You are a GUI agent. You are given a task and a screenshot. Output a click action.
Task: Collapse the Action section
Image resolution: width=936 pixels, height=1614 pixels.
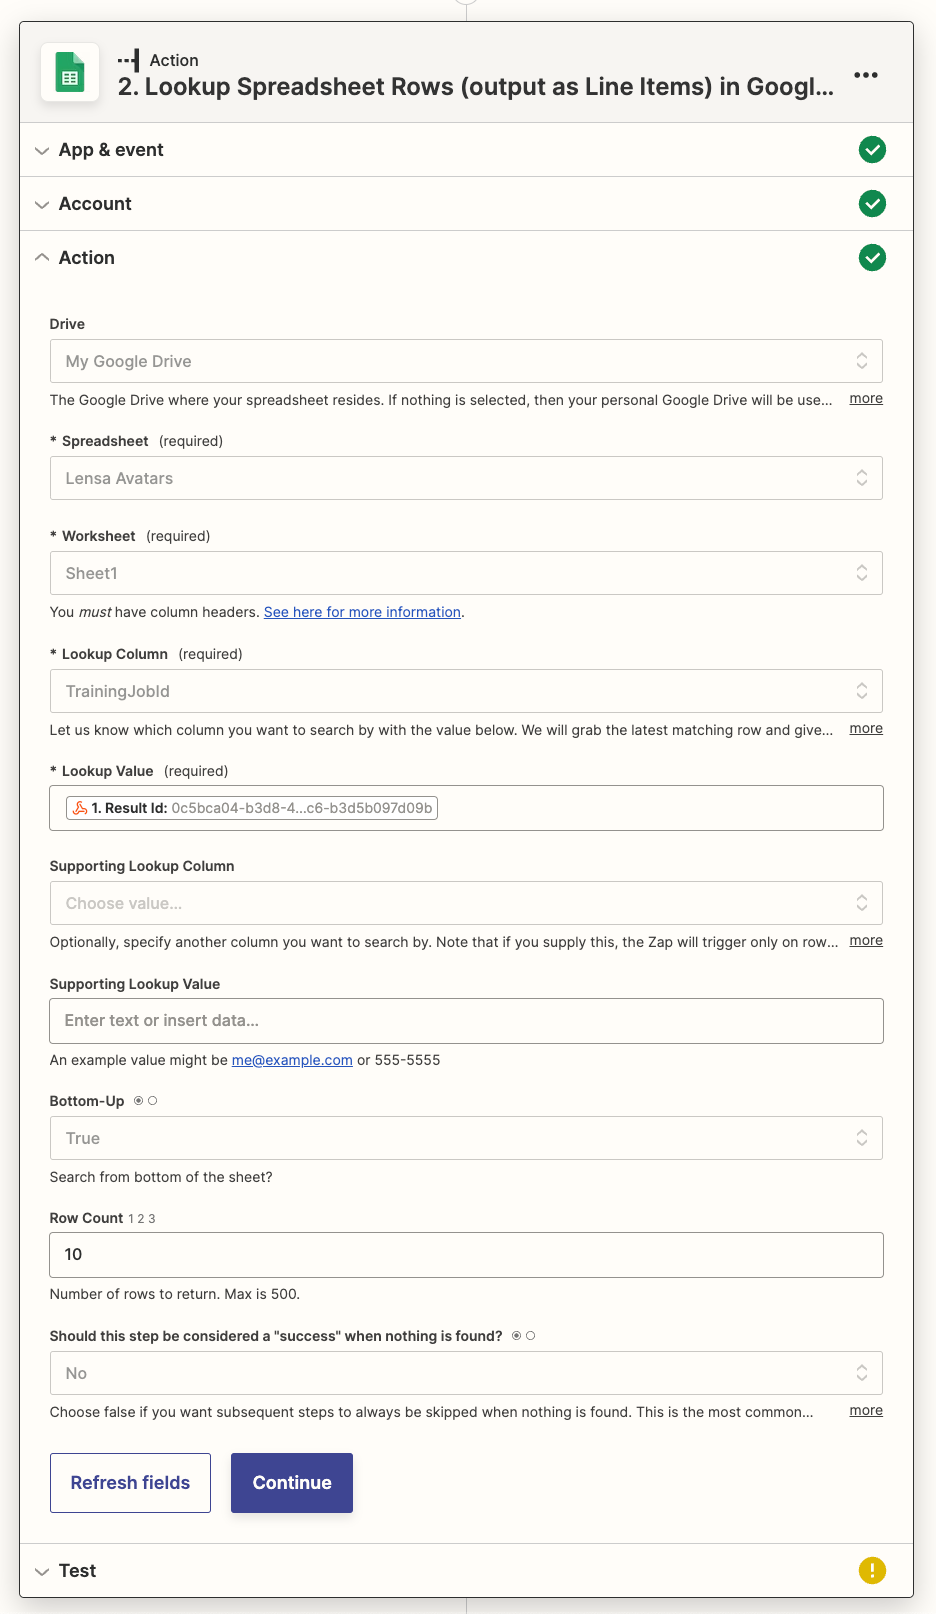(x=86, y=258)
